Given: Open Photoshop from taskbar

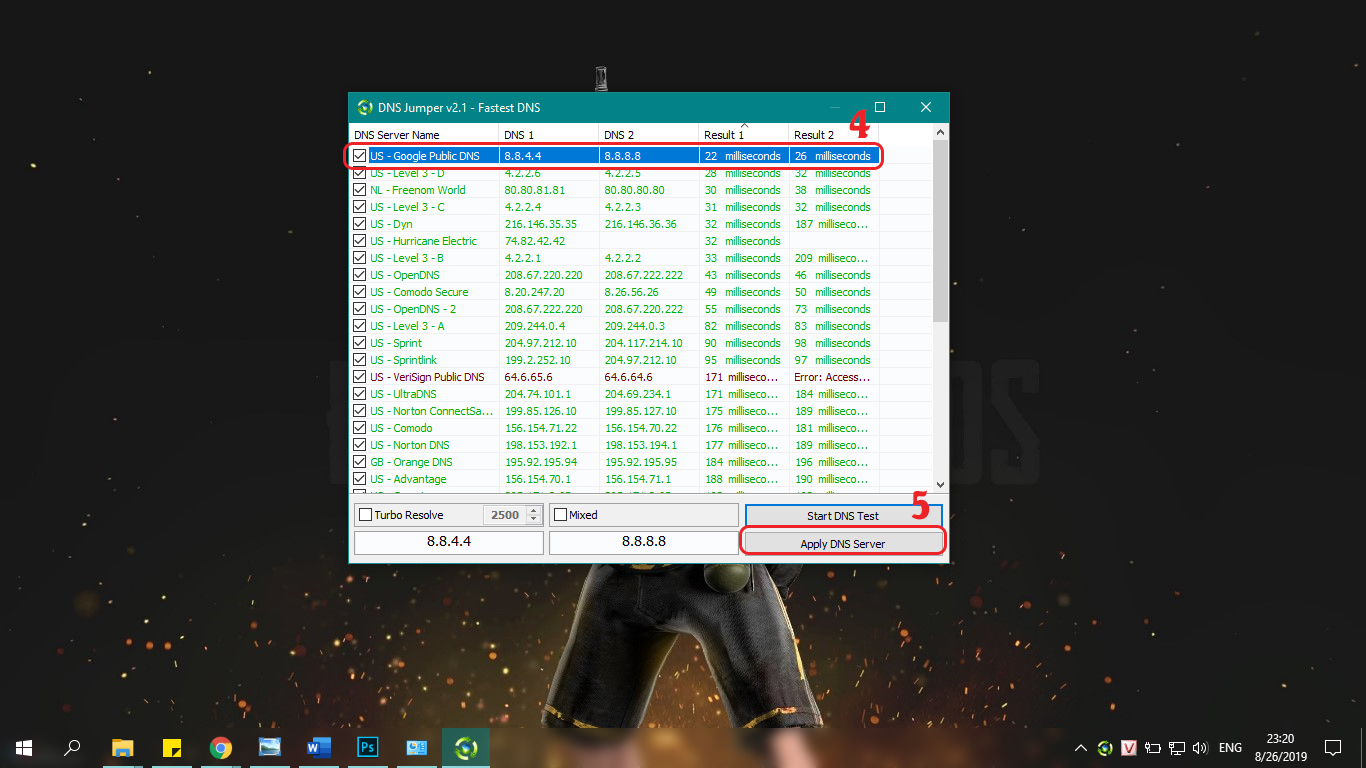Looking at the screenshot, I should (367, 747).
